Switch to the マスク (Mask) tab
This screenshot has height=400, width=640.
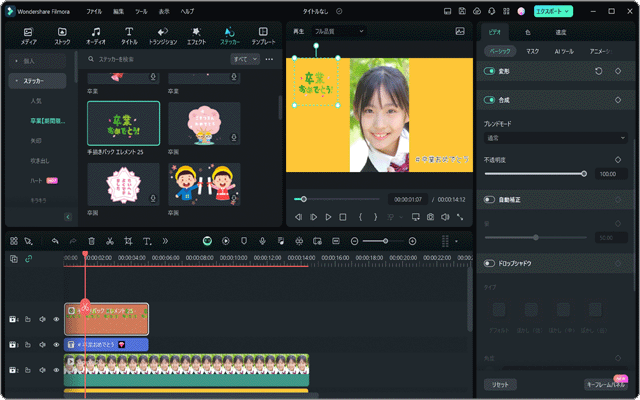pos(533,50)
